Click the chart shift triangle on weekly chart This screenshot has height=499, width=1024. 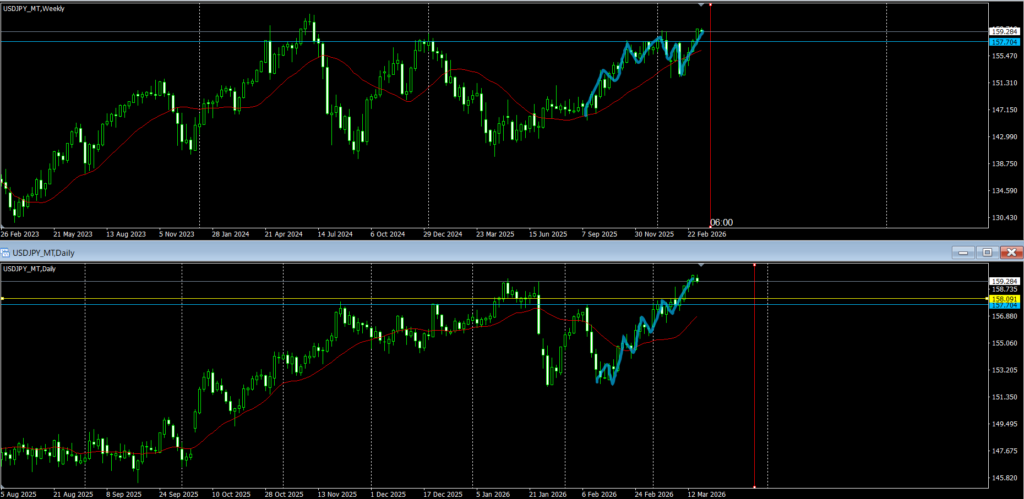[x=700, y=6]
